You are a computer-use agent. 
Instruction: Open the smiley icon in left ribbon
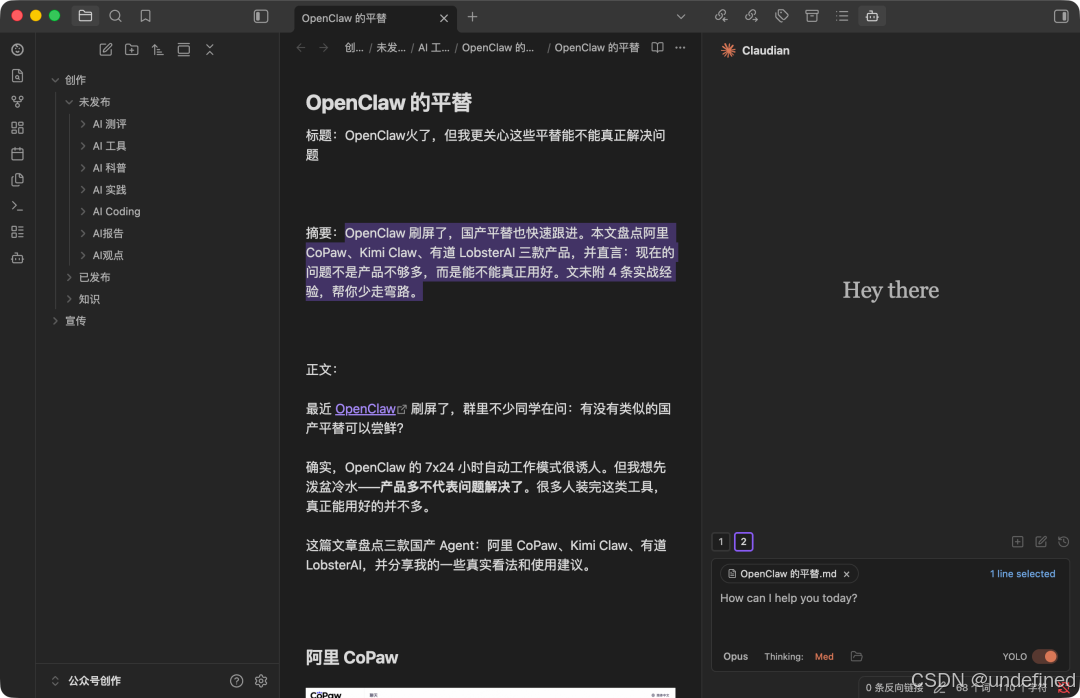18,50
